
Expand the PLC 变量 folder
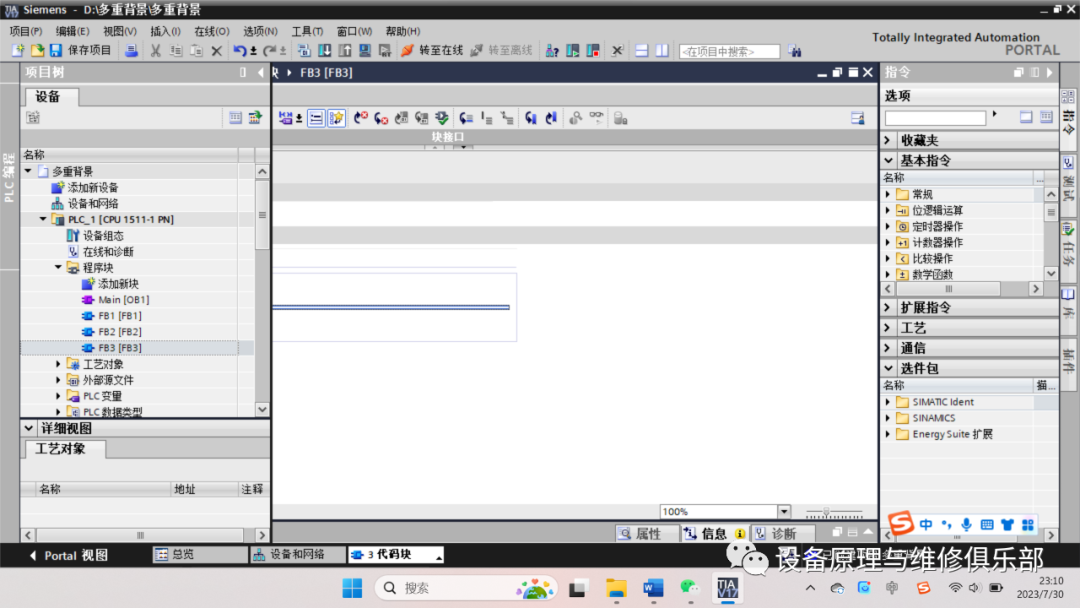click(59, 396)
